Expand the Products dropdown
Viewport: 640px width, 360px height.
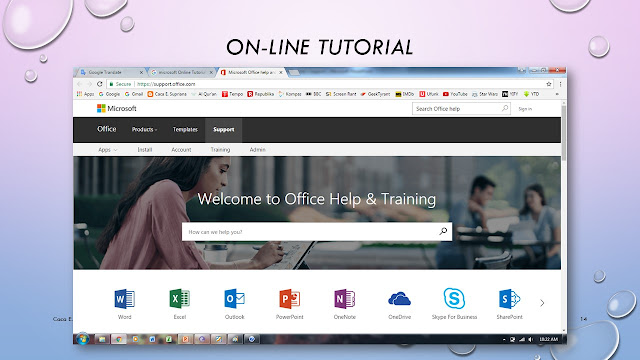[144, 129]
